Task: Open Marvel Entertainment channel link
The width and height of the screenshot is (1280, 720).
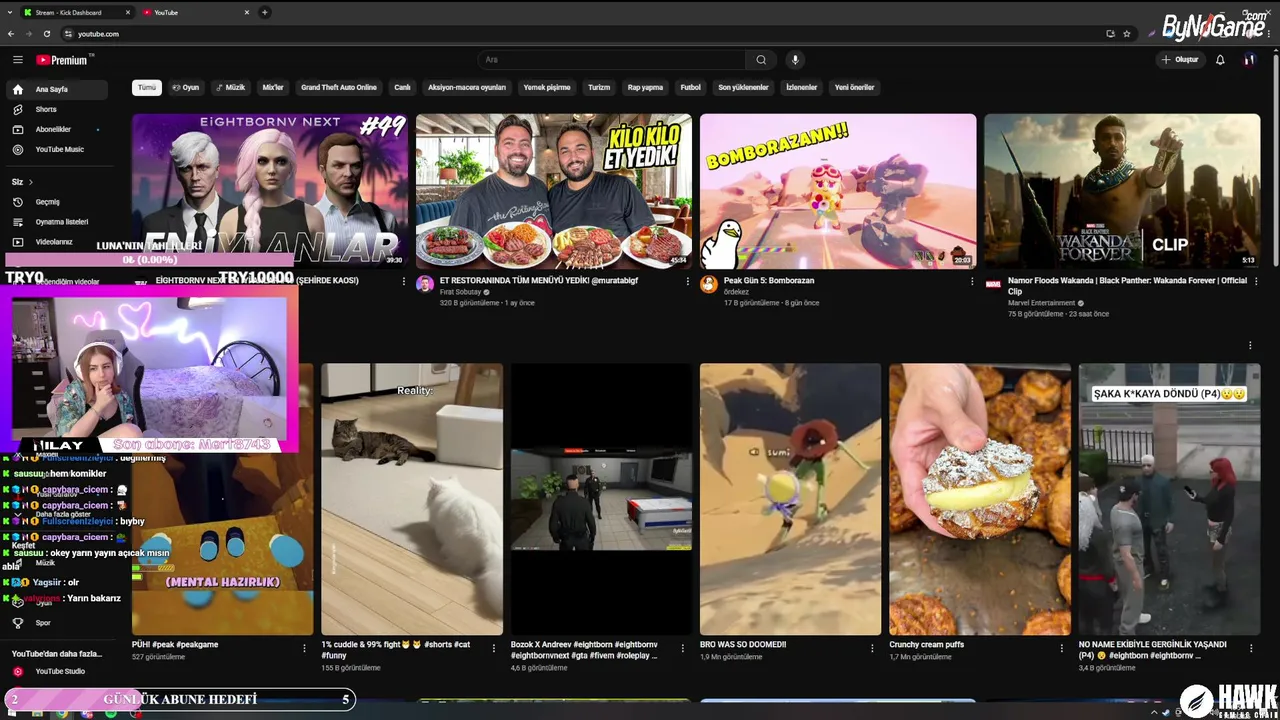Action: tap(1042, 303)
